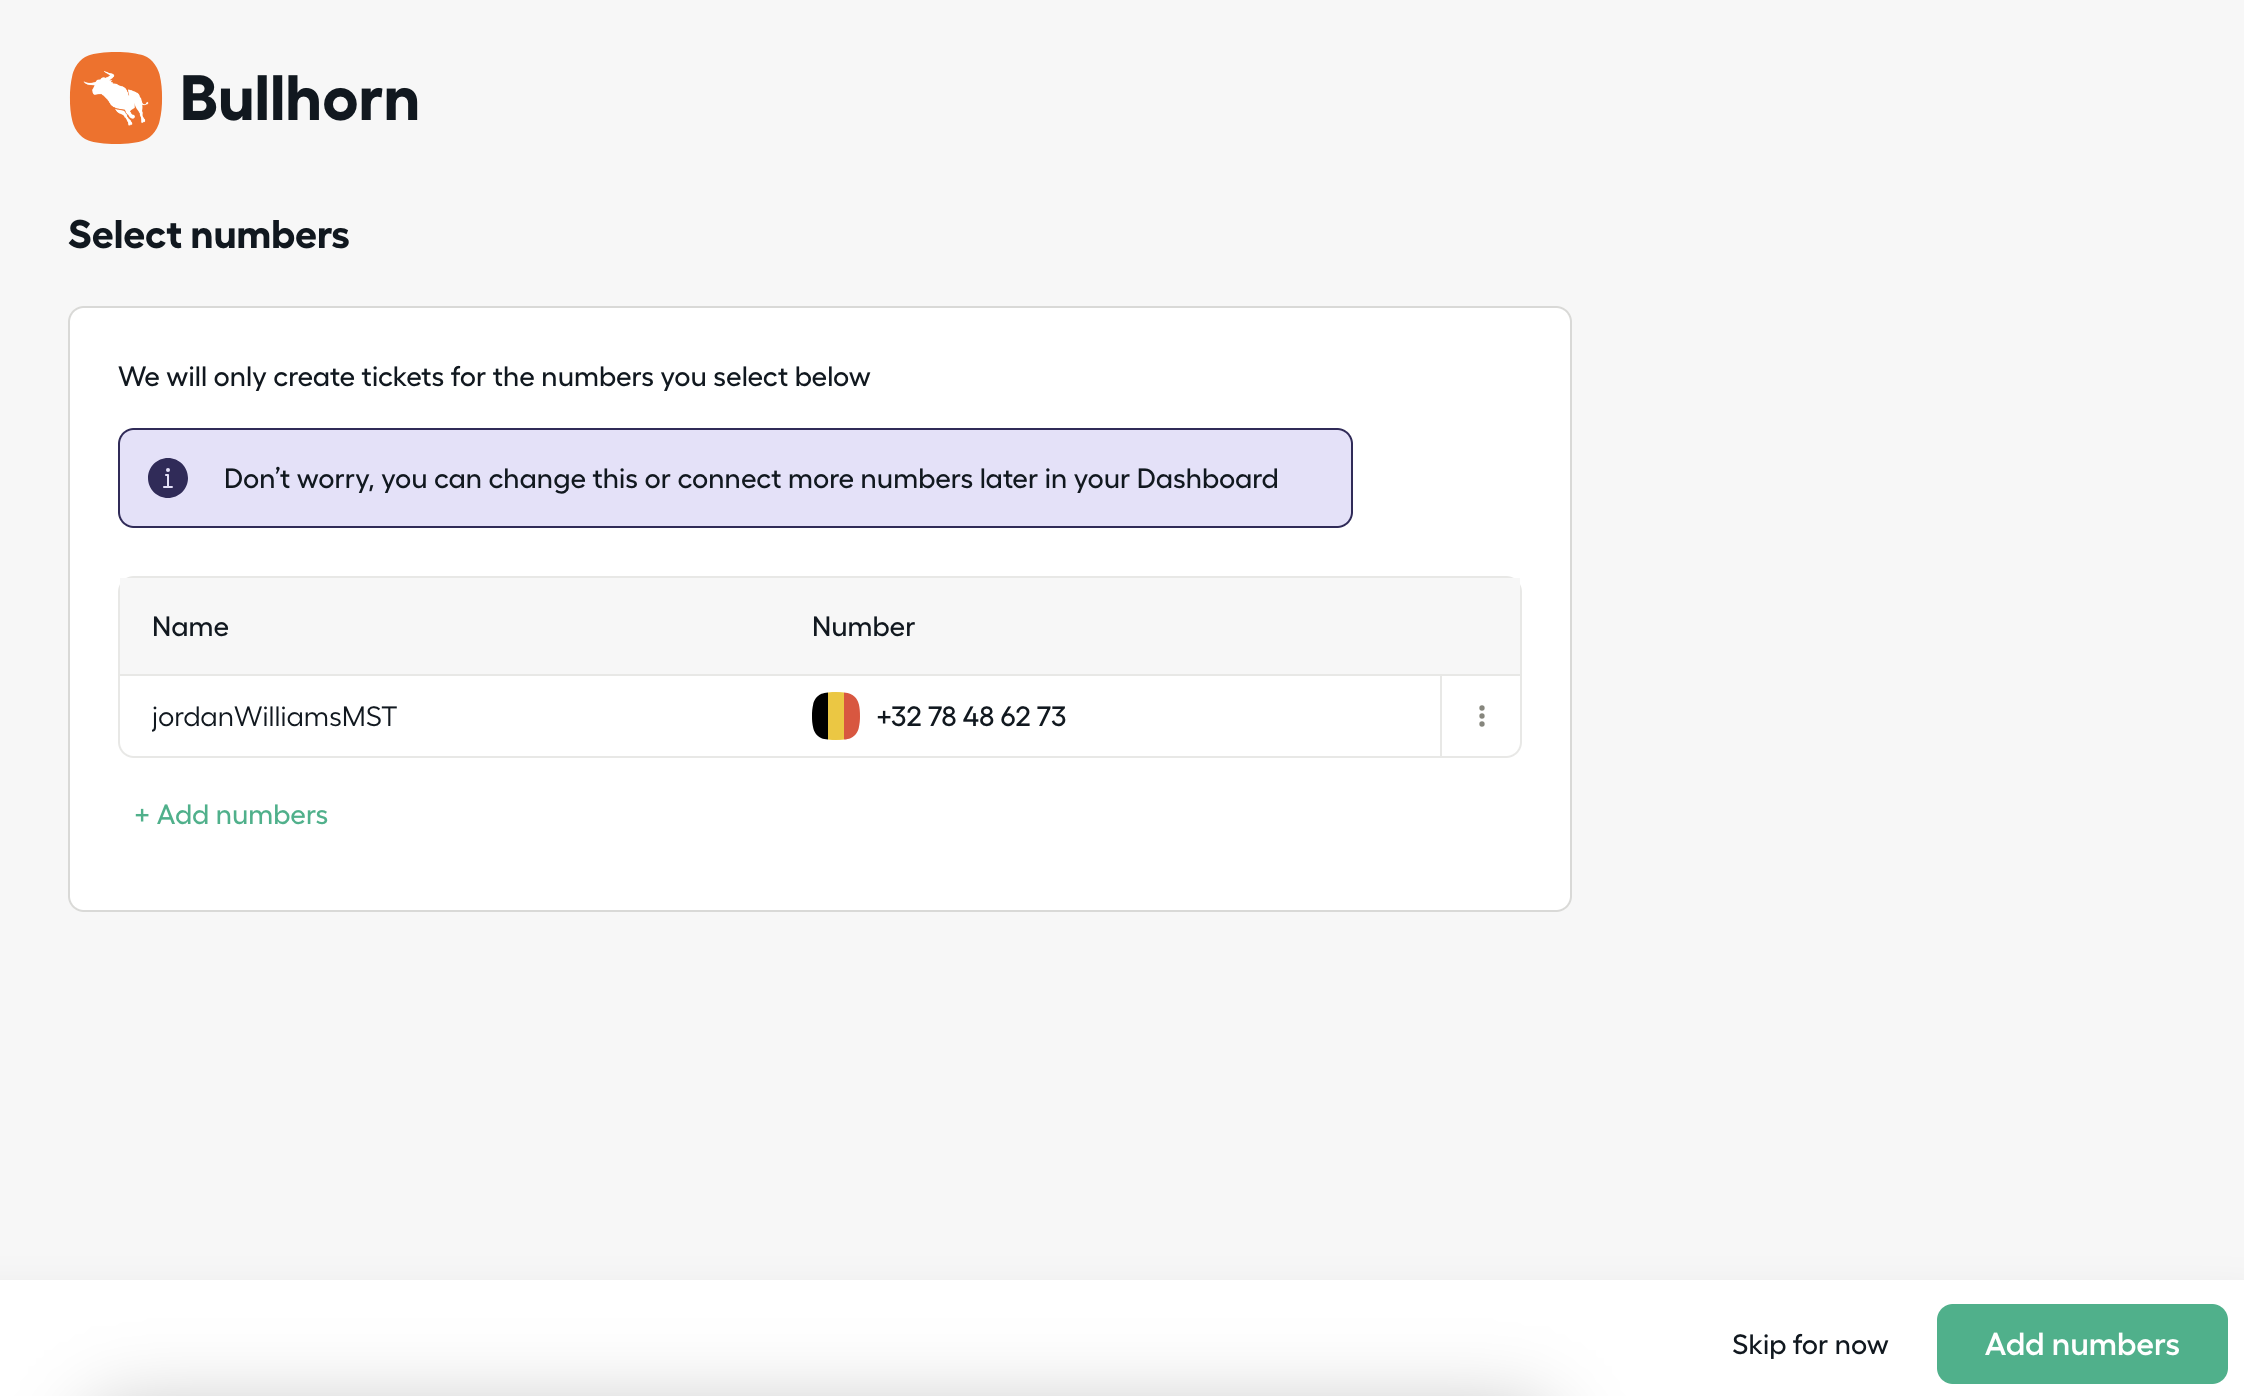Image resolution: width=2244 pixels, height=1396 pixels.
Task: Click the orange Bullhorn bull logo icon
Action: 116,98
